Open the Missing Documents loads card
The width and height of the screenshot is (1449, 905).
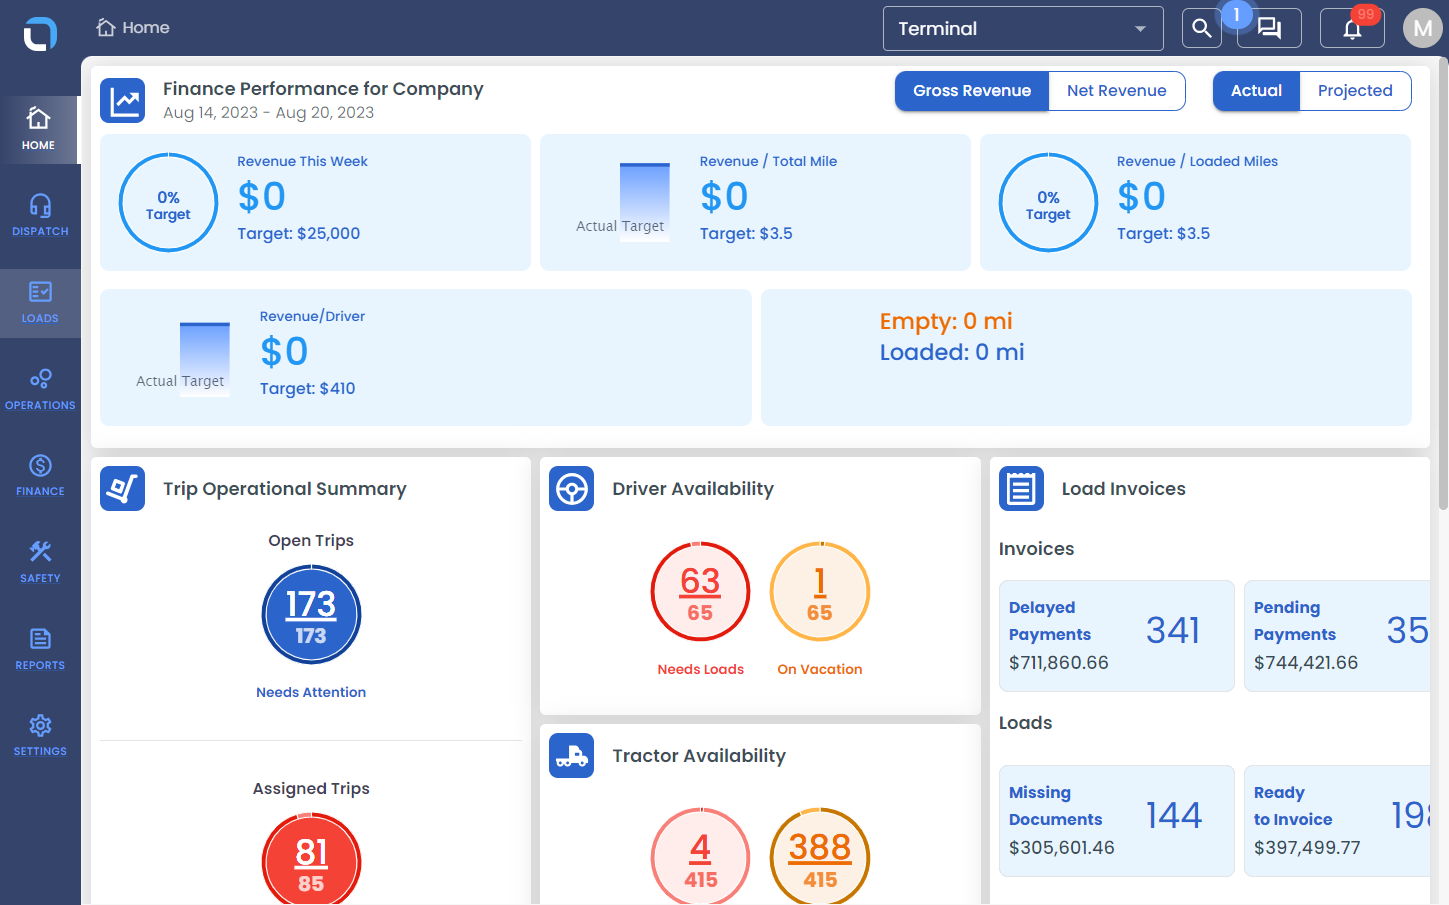[1117, 821]
